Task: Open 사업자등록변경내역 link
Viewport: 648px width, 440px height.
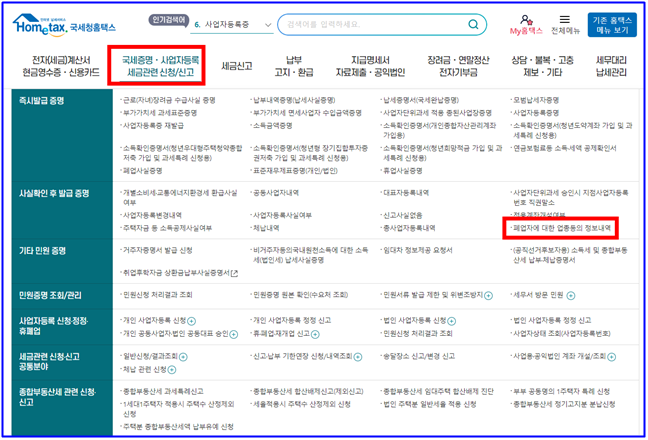Action: click(x=152, y=215)
